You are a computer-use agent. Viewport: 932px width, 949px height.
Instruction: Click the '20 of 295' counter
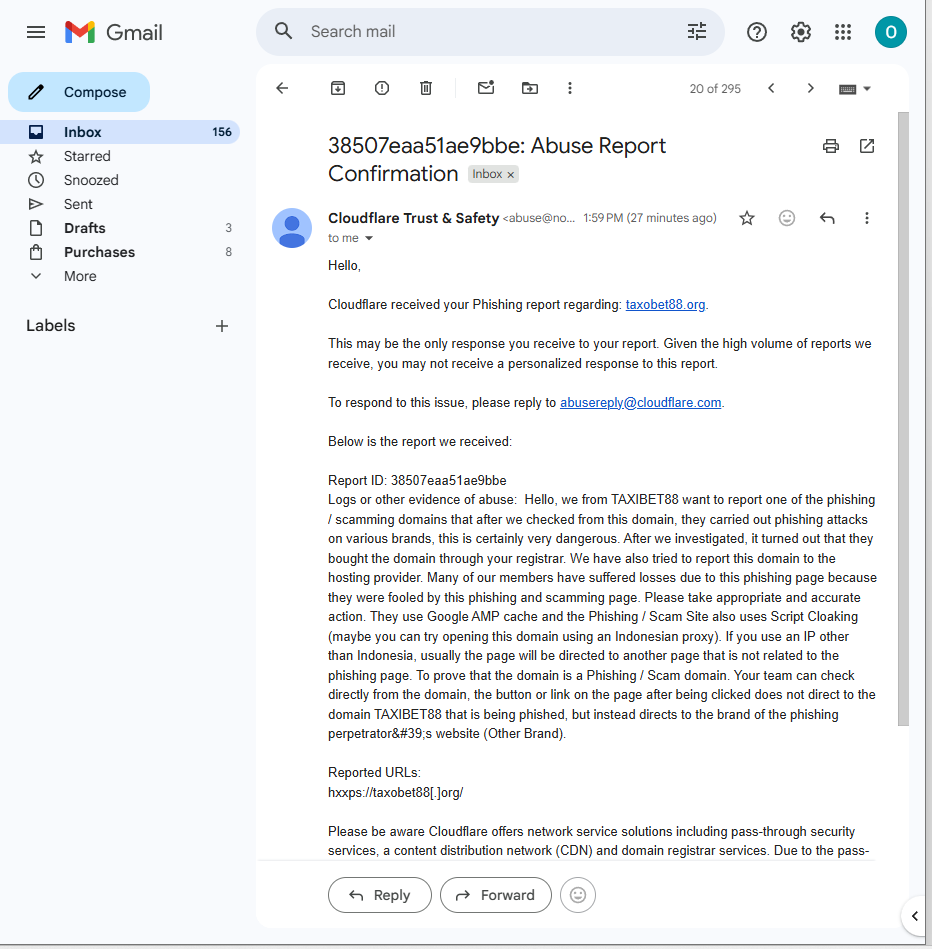coord(715,89)
